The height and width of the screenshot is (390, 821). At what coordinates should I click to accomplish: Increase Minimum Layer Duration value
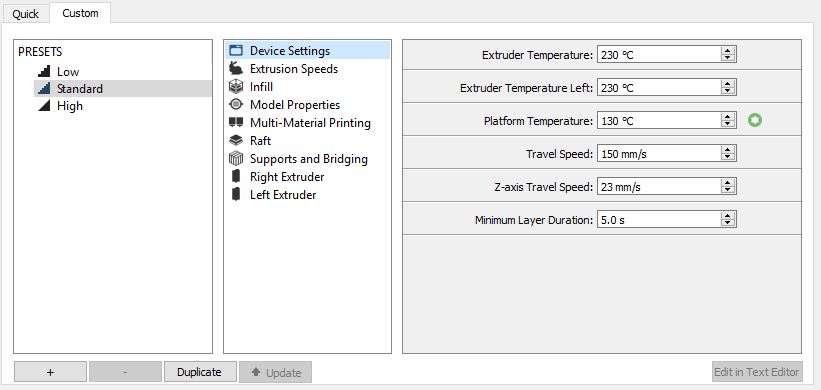[x=728, y=216]
